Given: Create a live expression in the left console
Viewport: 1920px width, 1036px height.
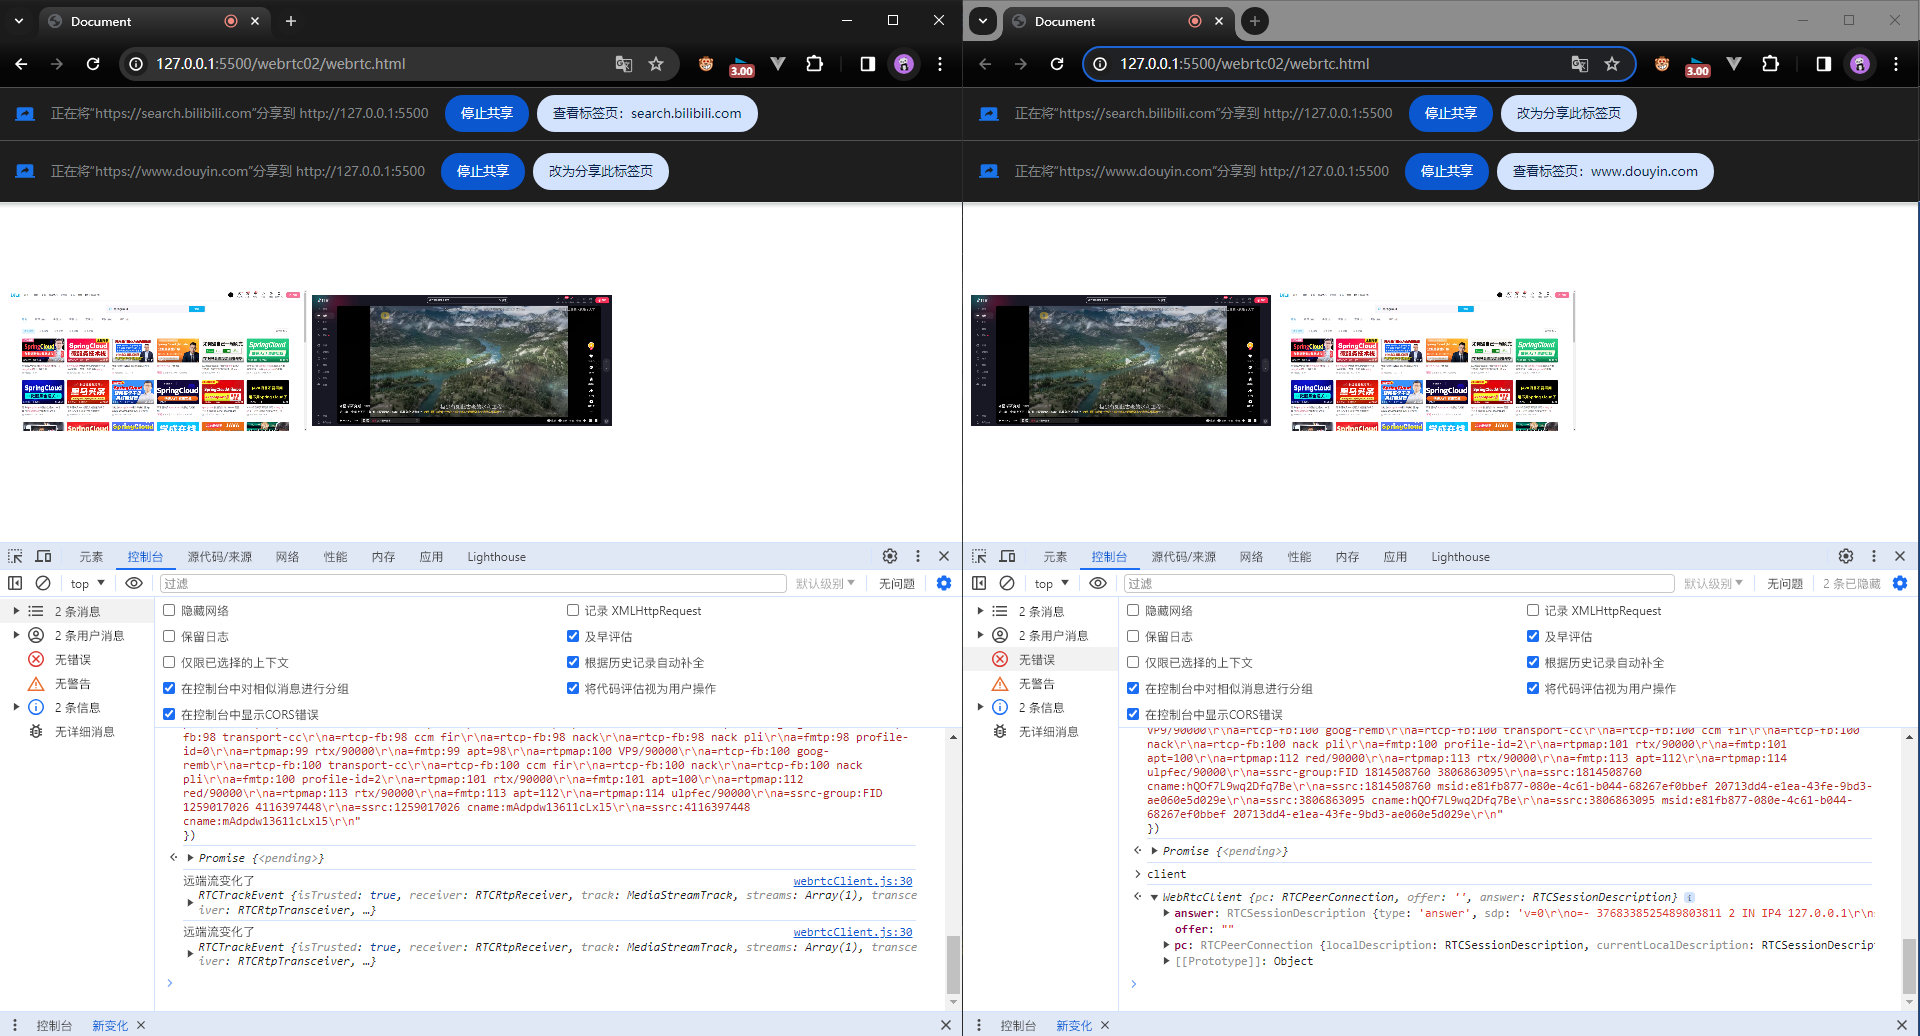Looking at the screenshot, I should [x=134, y=583].
